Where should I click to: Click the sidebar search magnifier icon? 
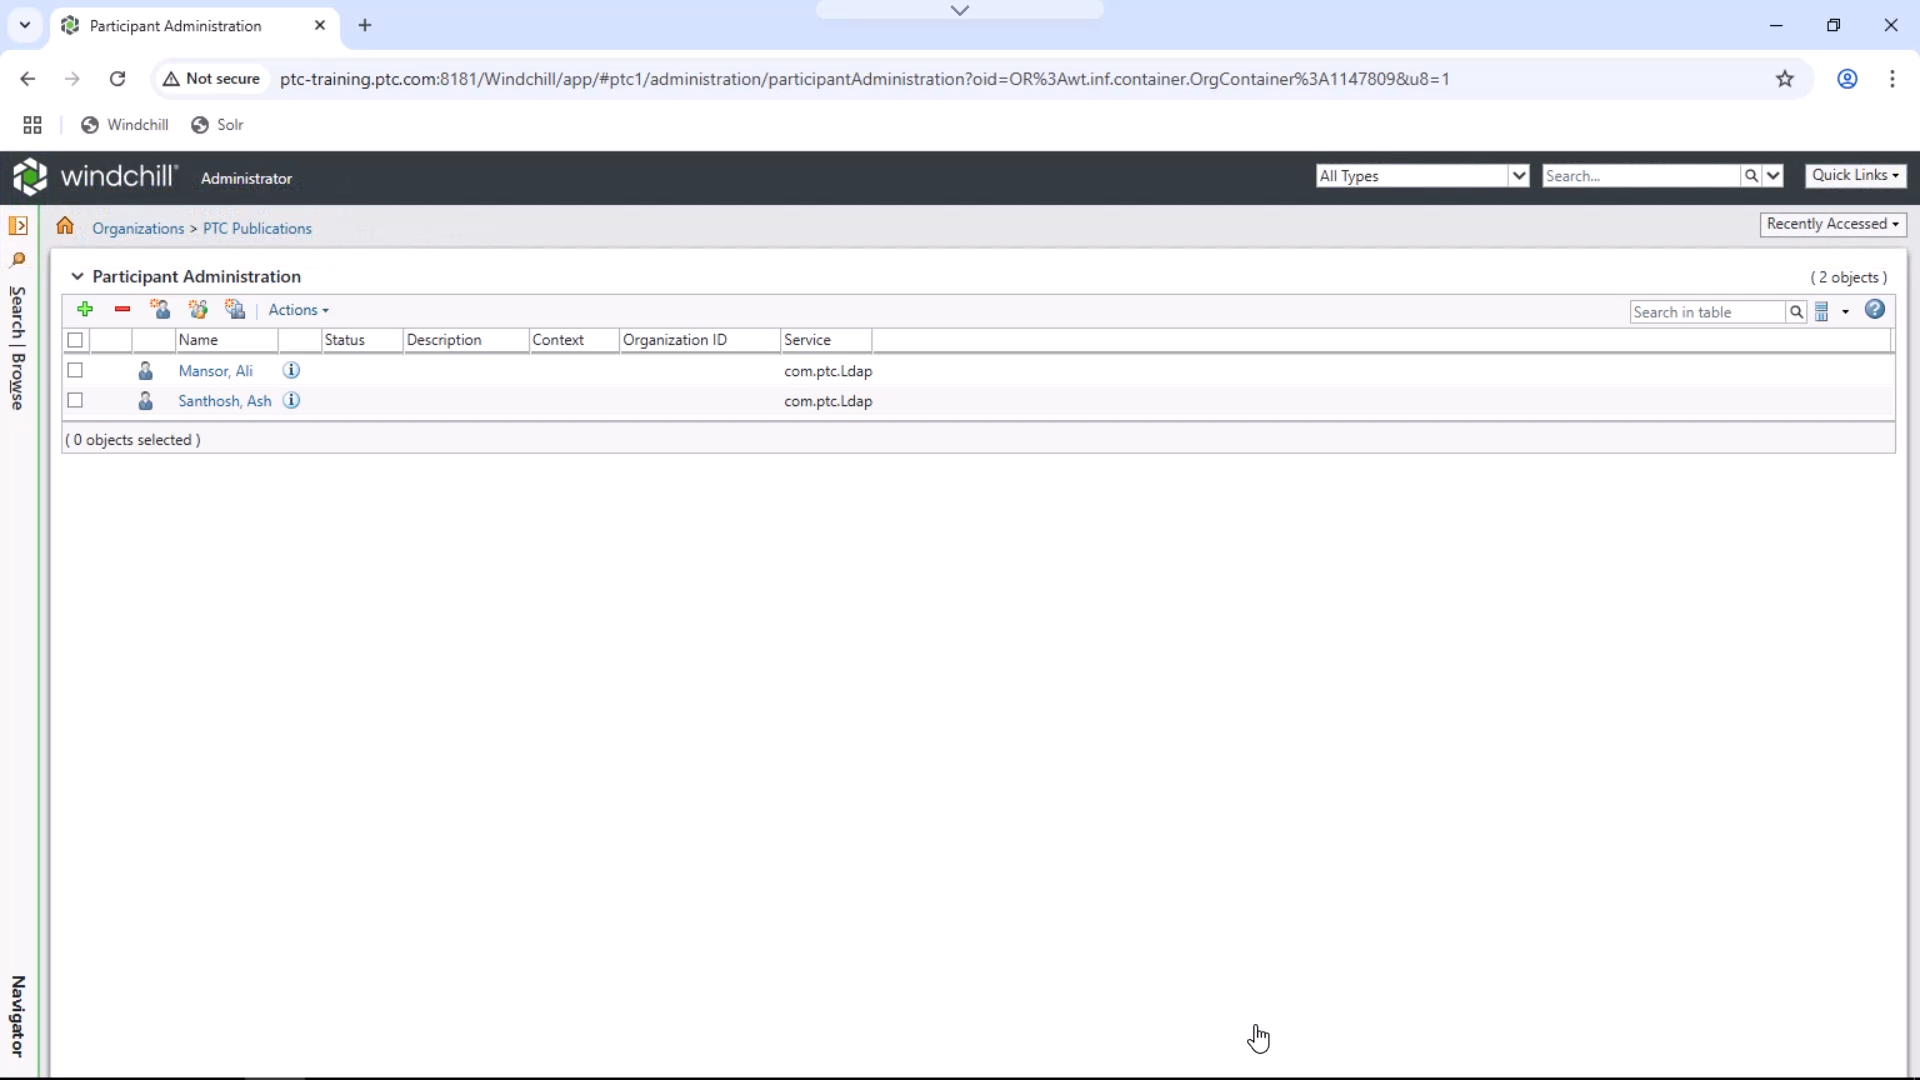point(18,260)
